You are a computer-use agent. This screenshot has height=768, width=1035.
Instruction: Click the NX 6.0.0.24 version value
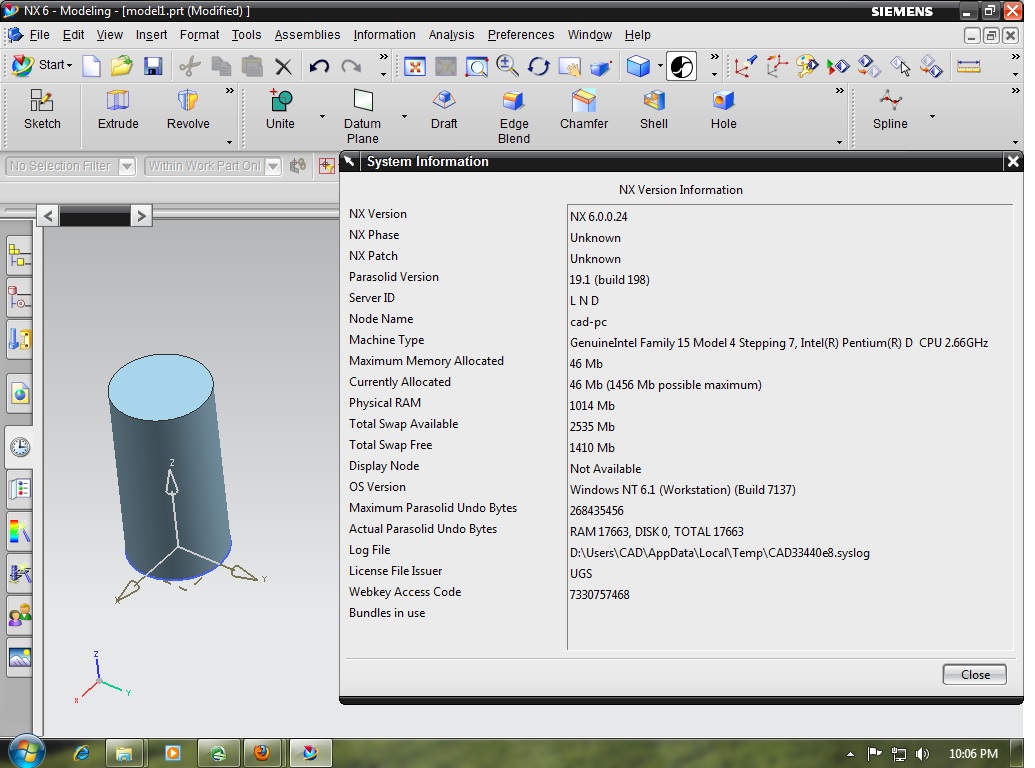(x=599, y=216)
